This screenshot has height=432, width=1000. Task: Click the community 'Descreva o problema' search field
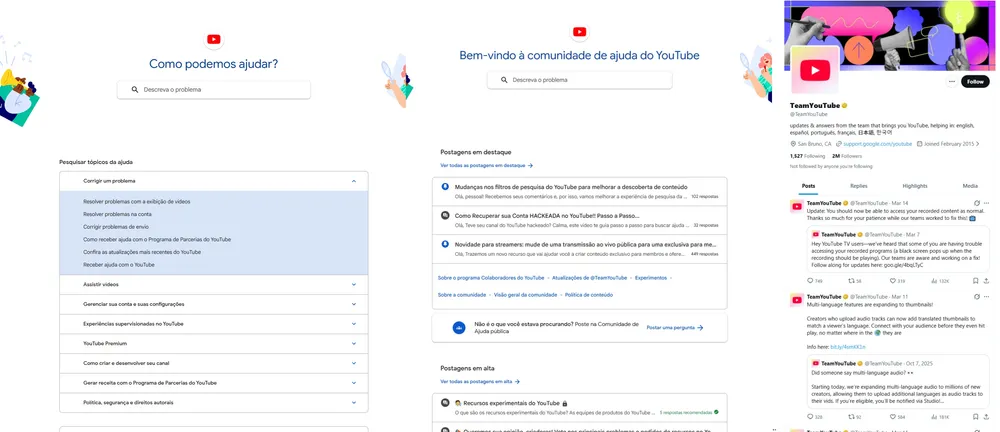point(579,80)
